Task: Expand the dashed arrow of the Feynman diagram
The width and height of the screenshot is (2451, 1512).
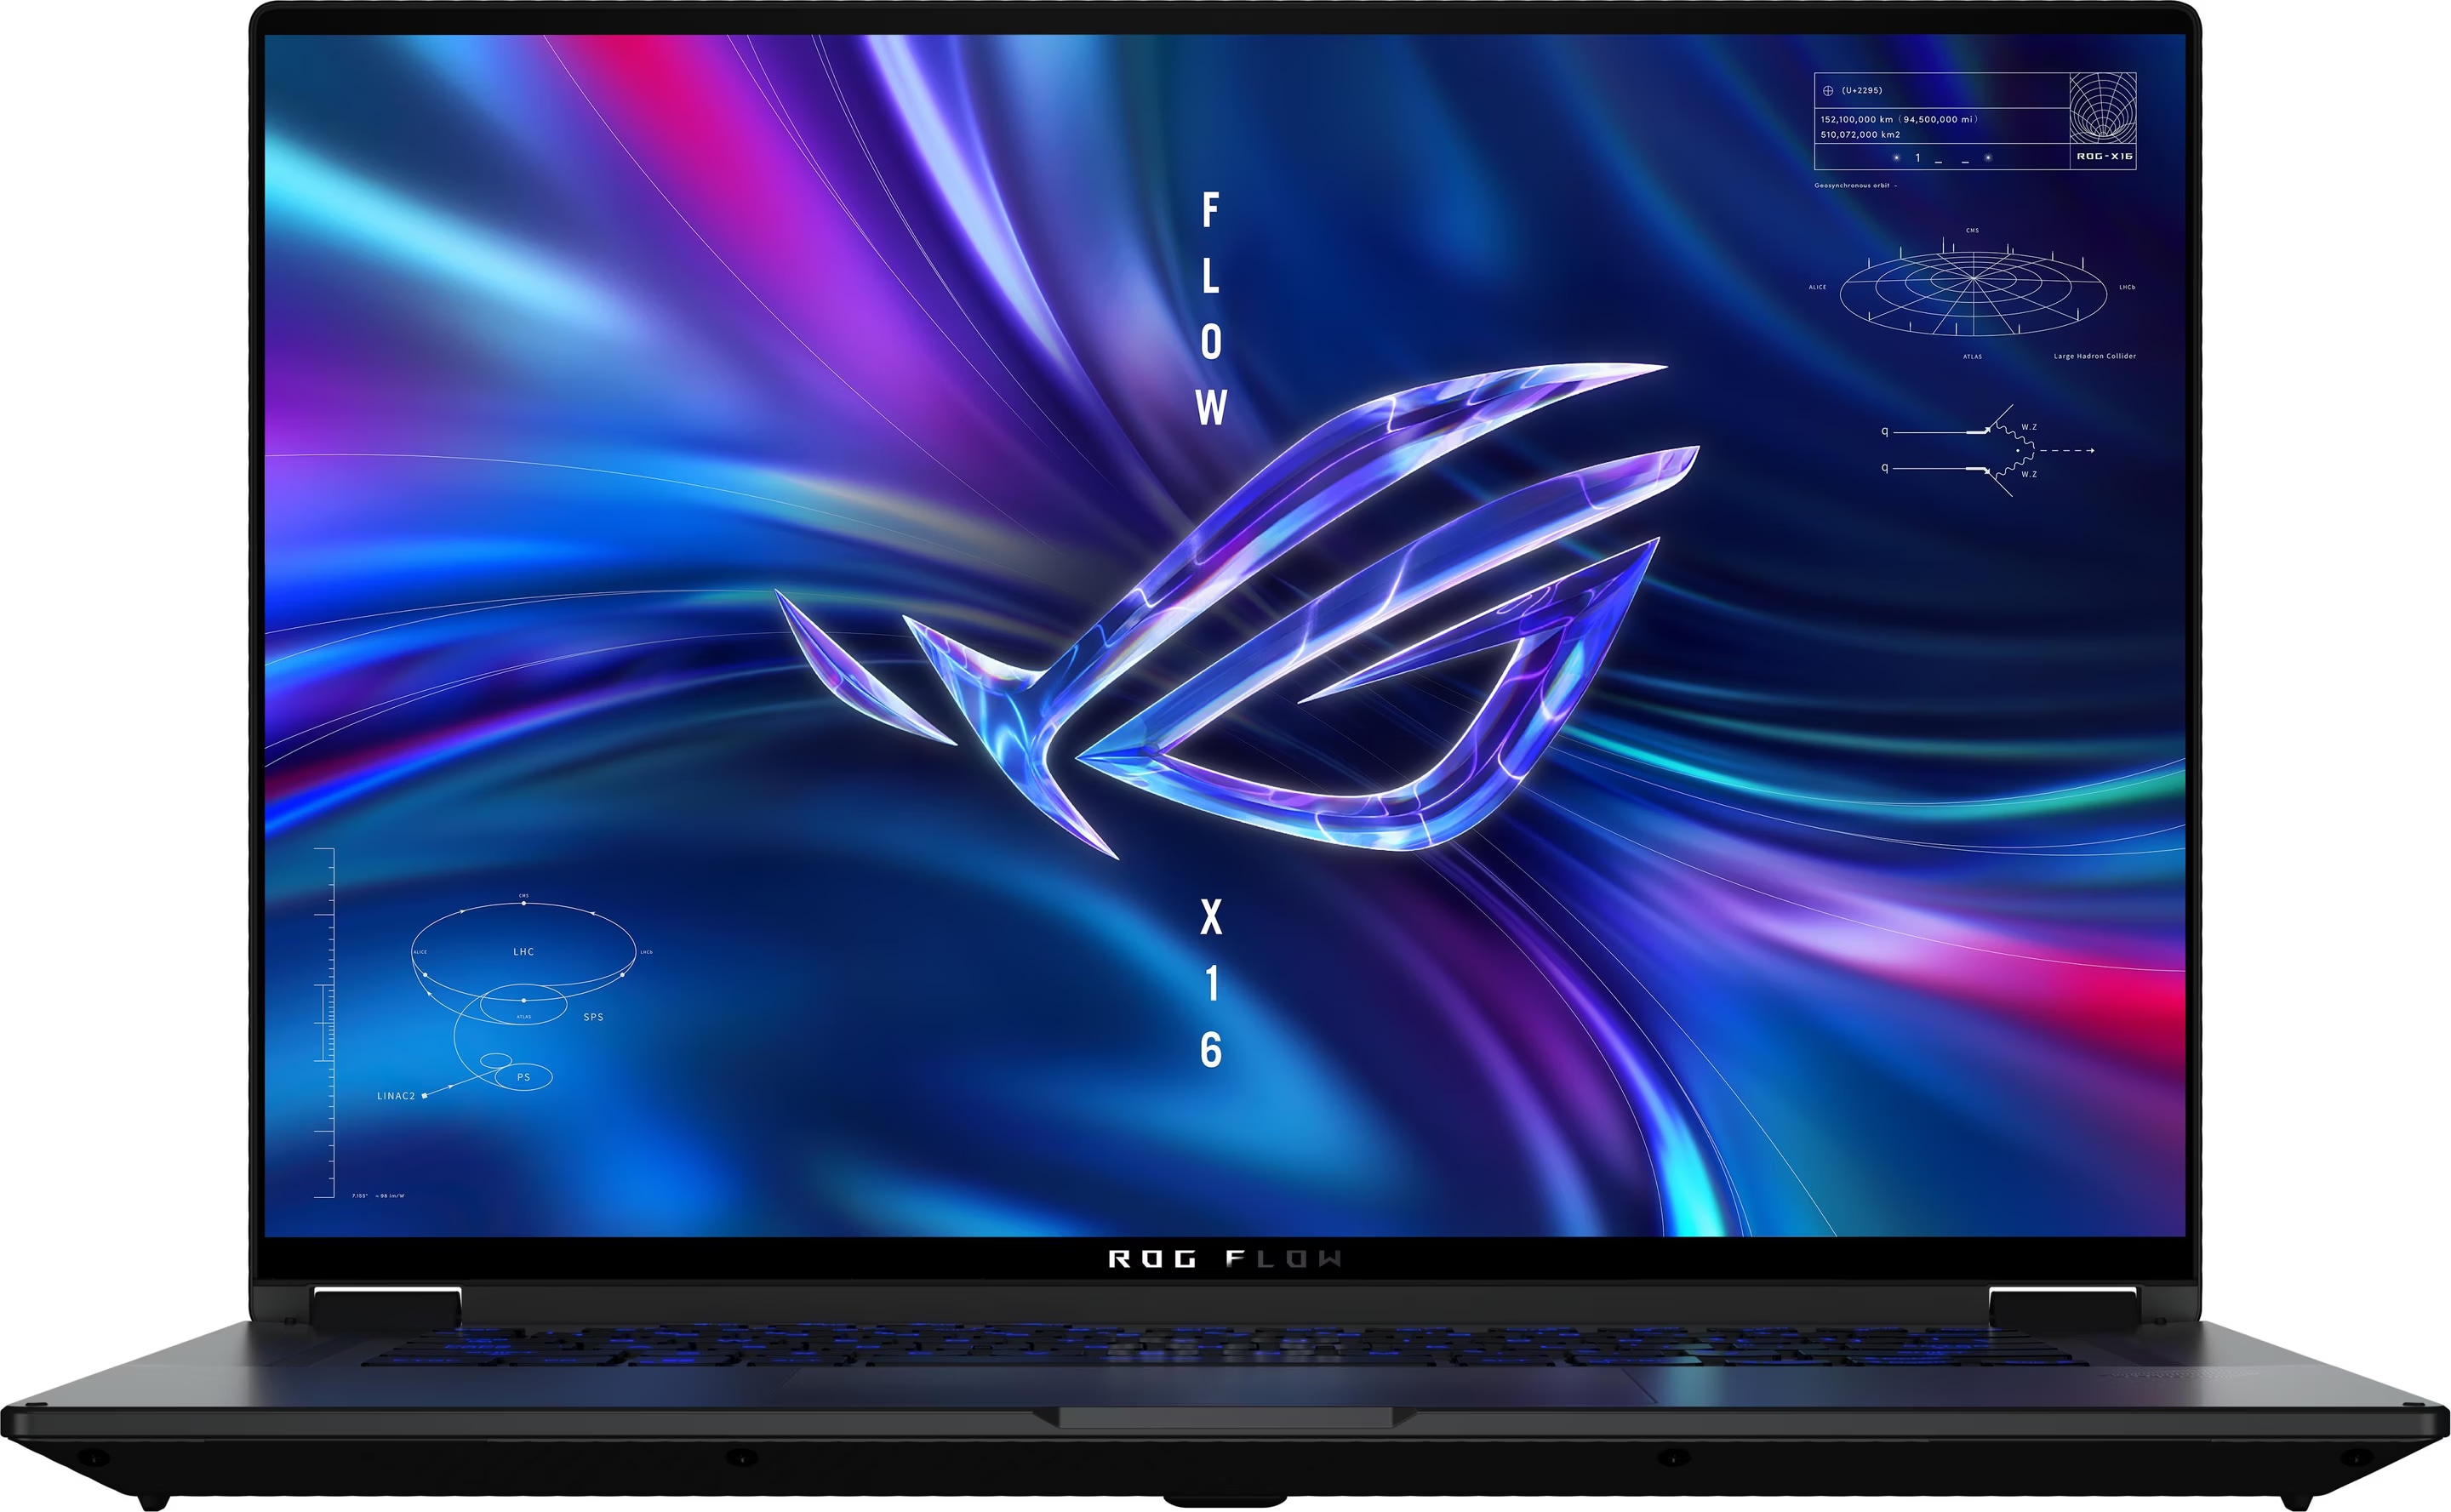Action: [2066, 451]
